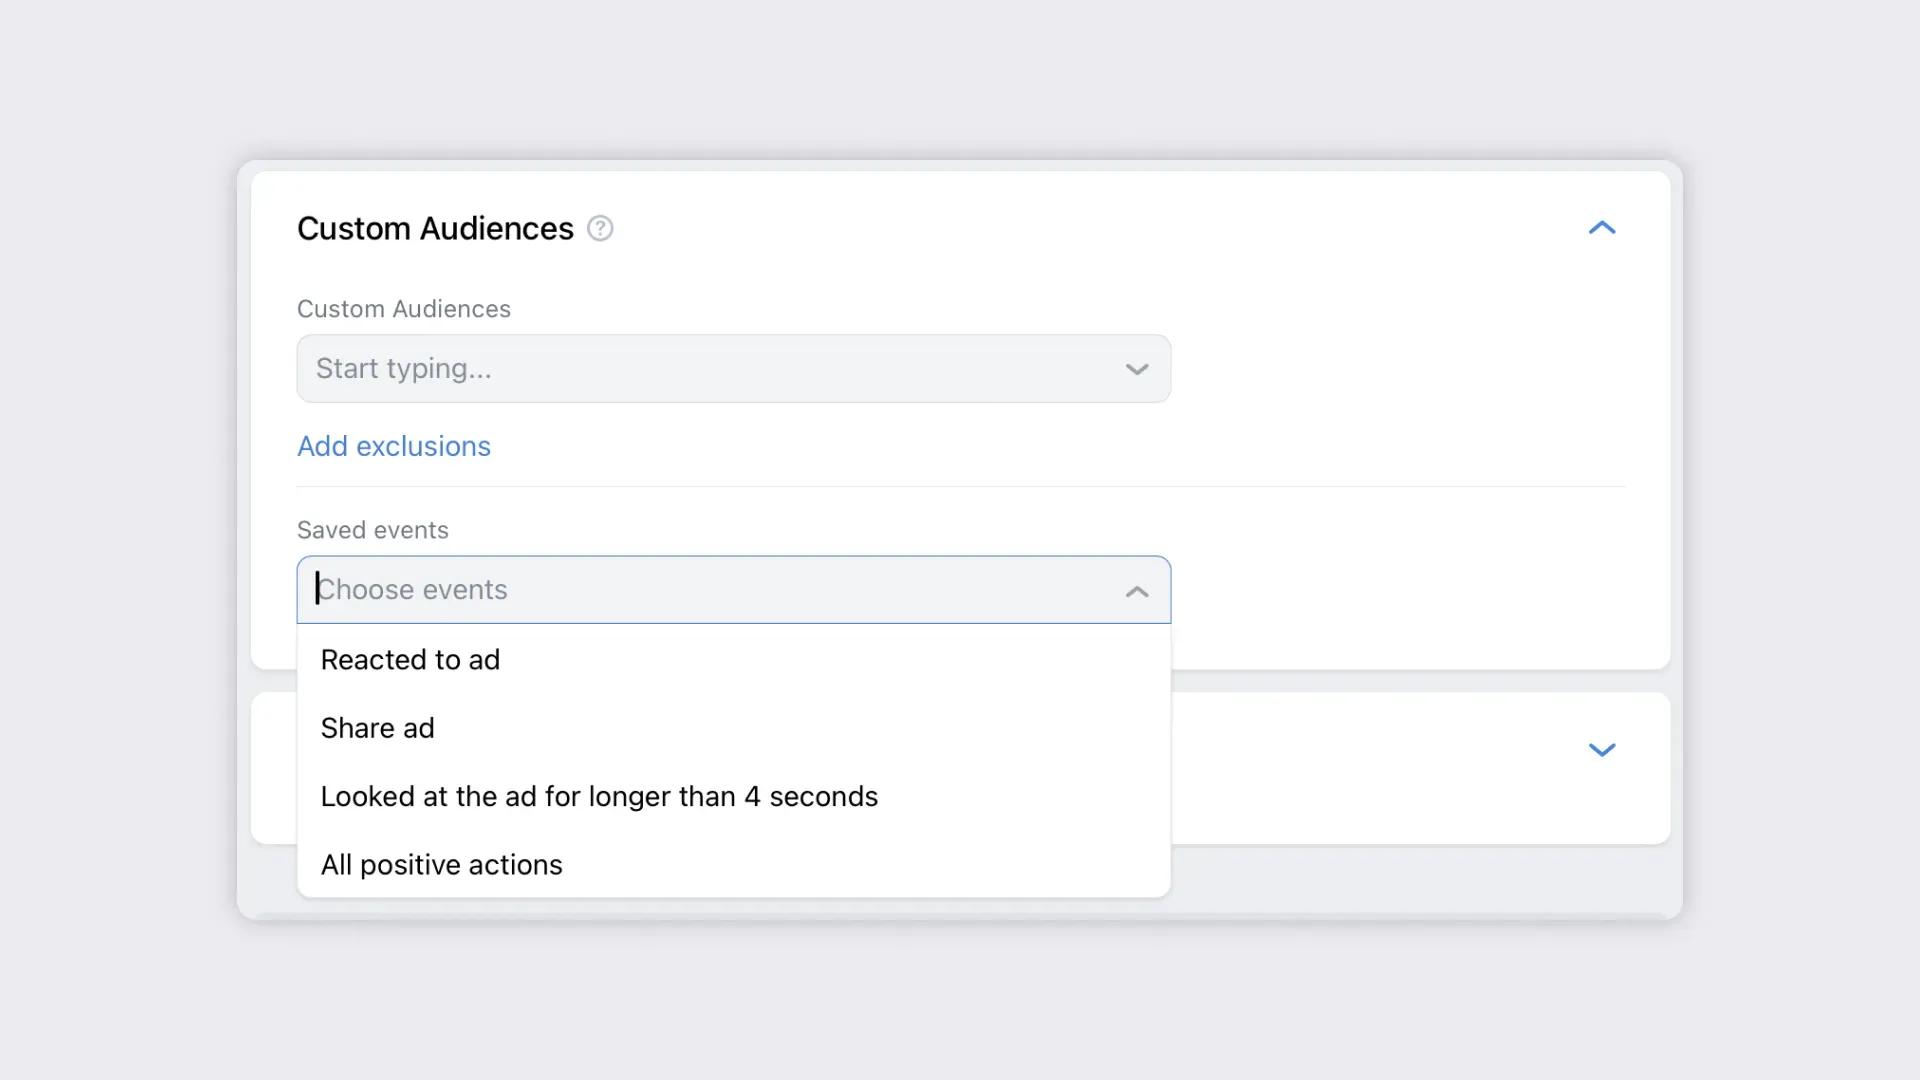Click the help question mark icon
1920x1080 pixels.
coord(600,229)
